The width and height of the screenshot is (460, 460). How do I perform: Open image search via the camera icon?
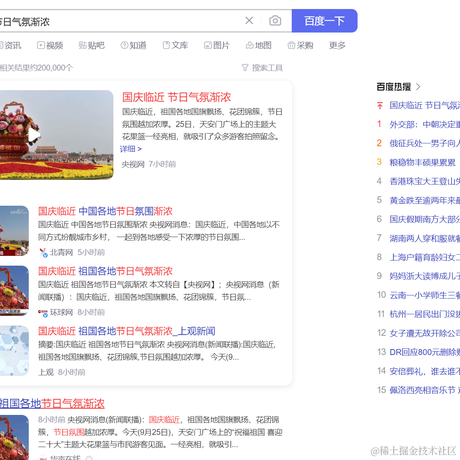[x=275, y=21]
